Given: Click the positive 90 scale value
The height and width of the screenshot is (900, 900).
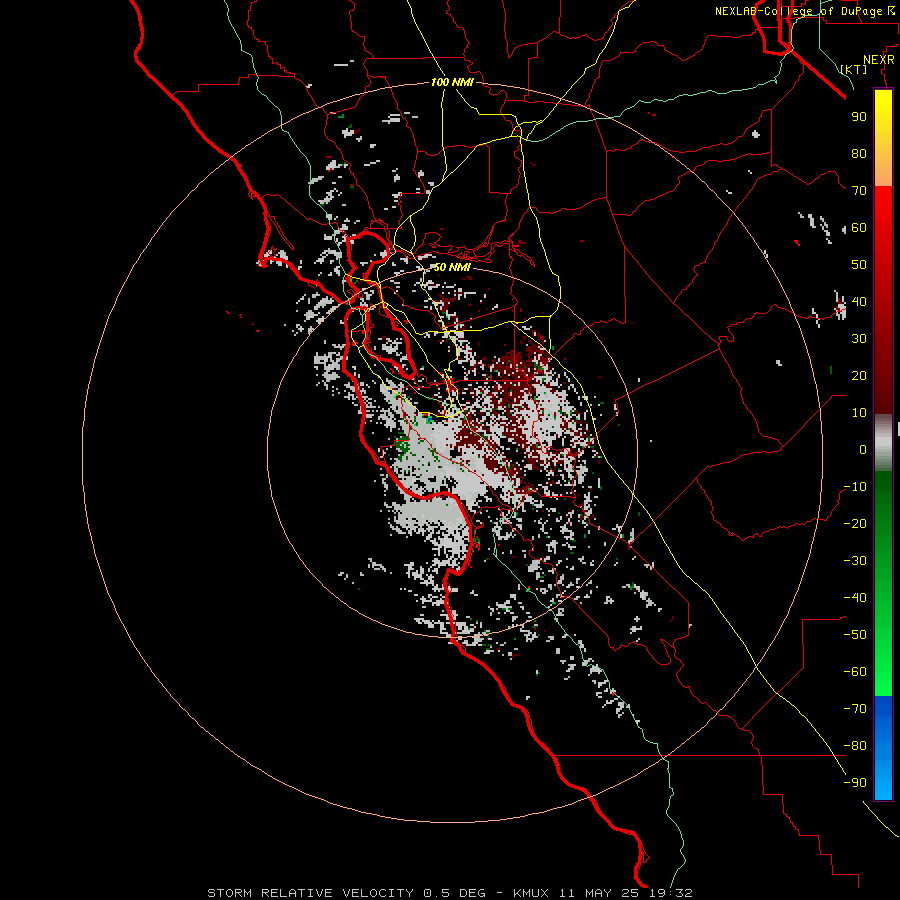Looking at the screenshot, I should click(x=859, y=117).
